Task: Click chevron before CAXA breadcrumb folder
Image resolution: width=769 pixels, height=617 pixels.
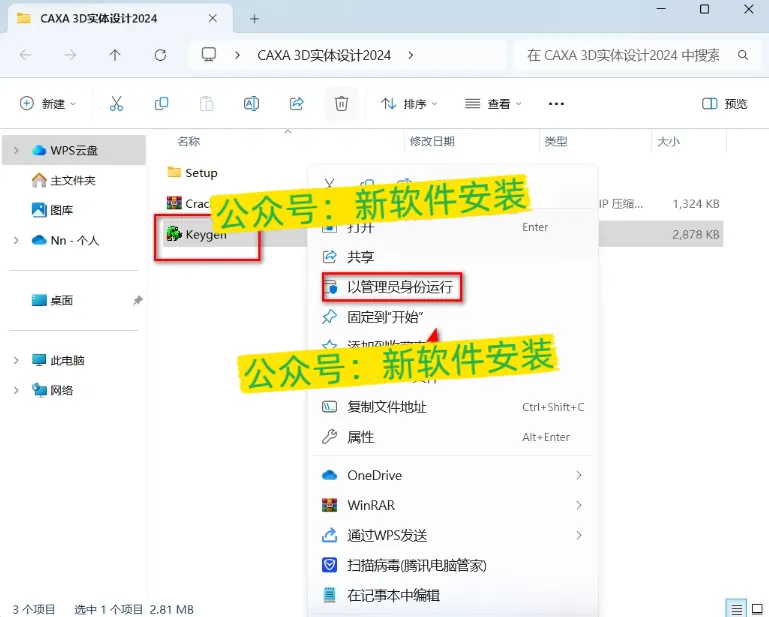Action: 237,55
